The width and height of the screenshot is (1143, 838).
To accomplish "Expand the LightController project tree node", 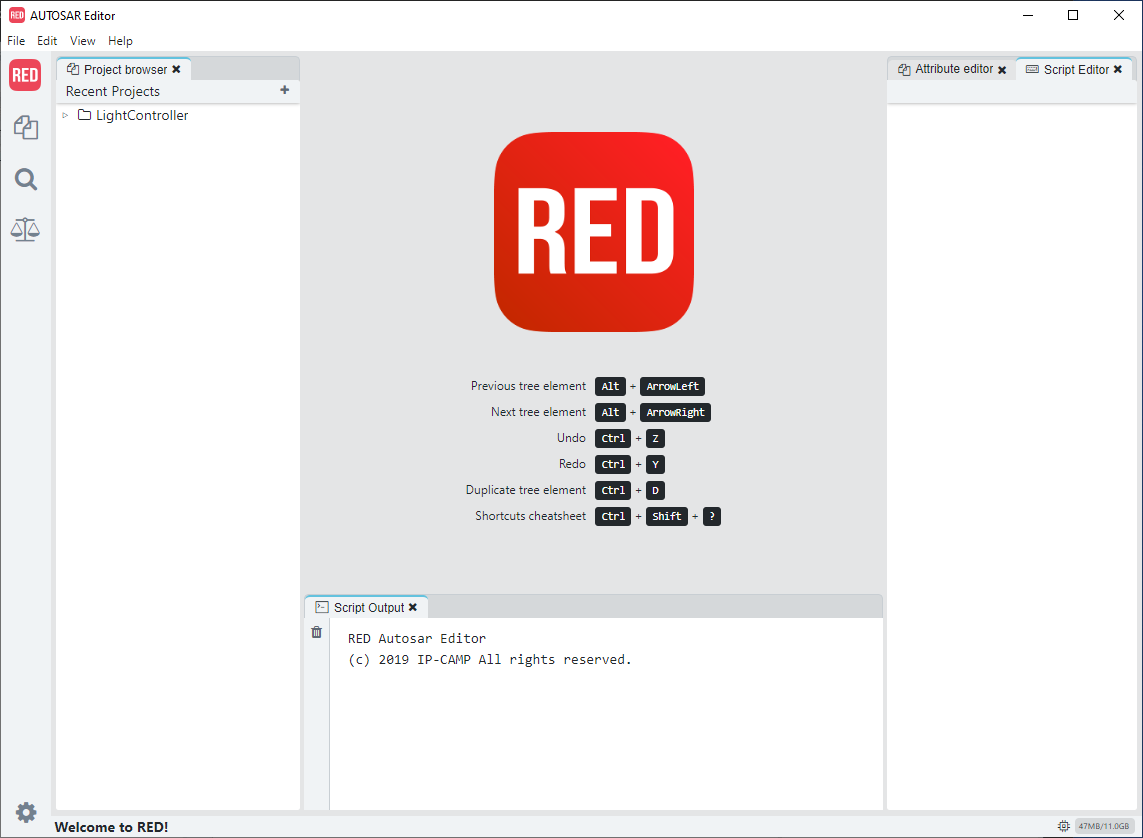I will click(x=66, y=115).
